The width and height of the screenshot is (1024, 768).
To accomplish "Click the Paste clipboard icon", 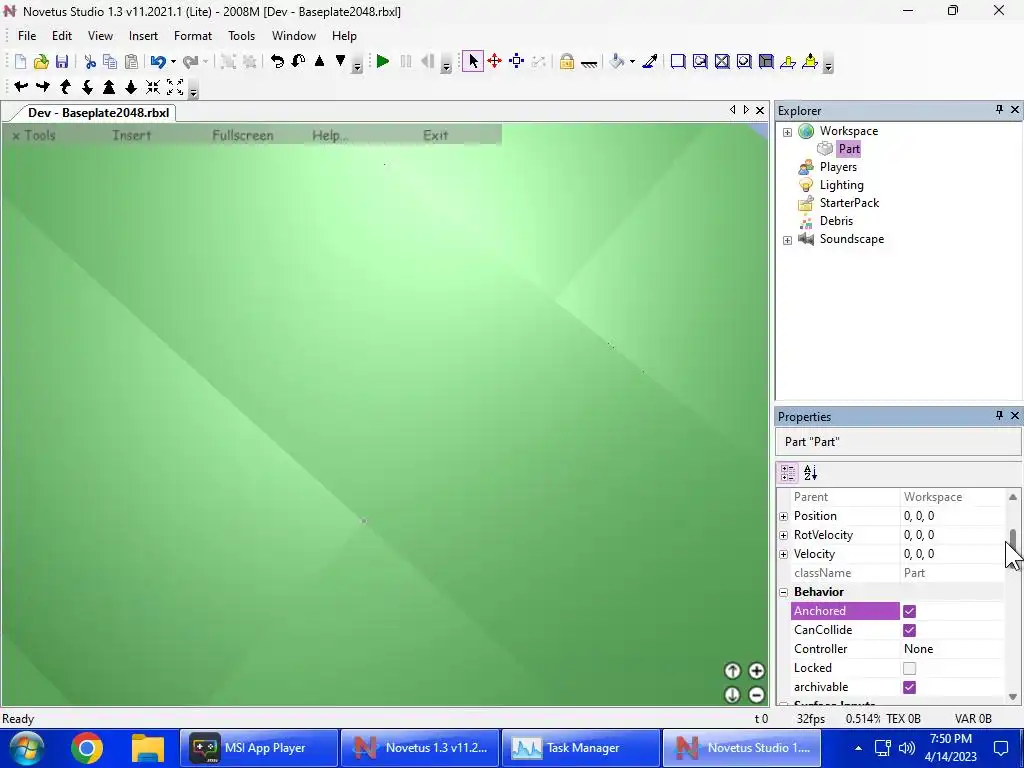I will (131, 61).
